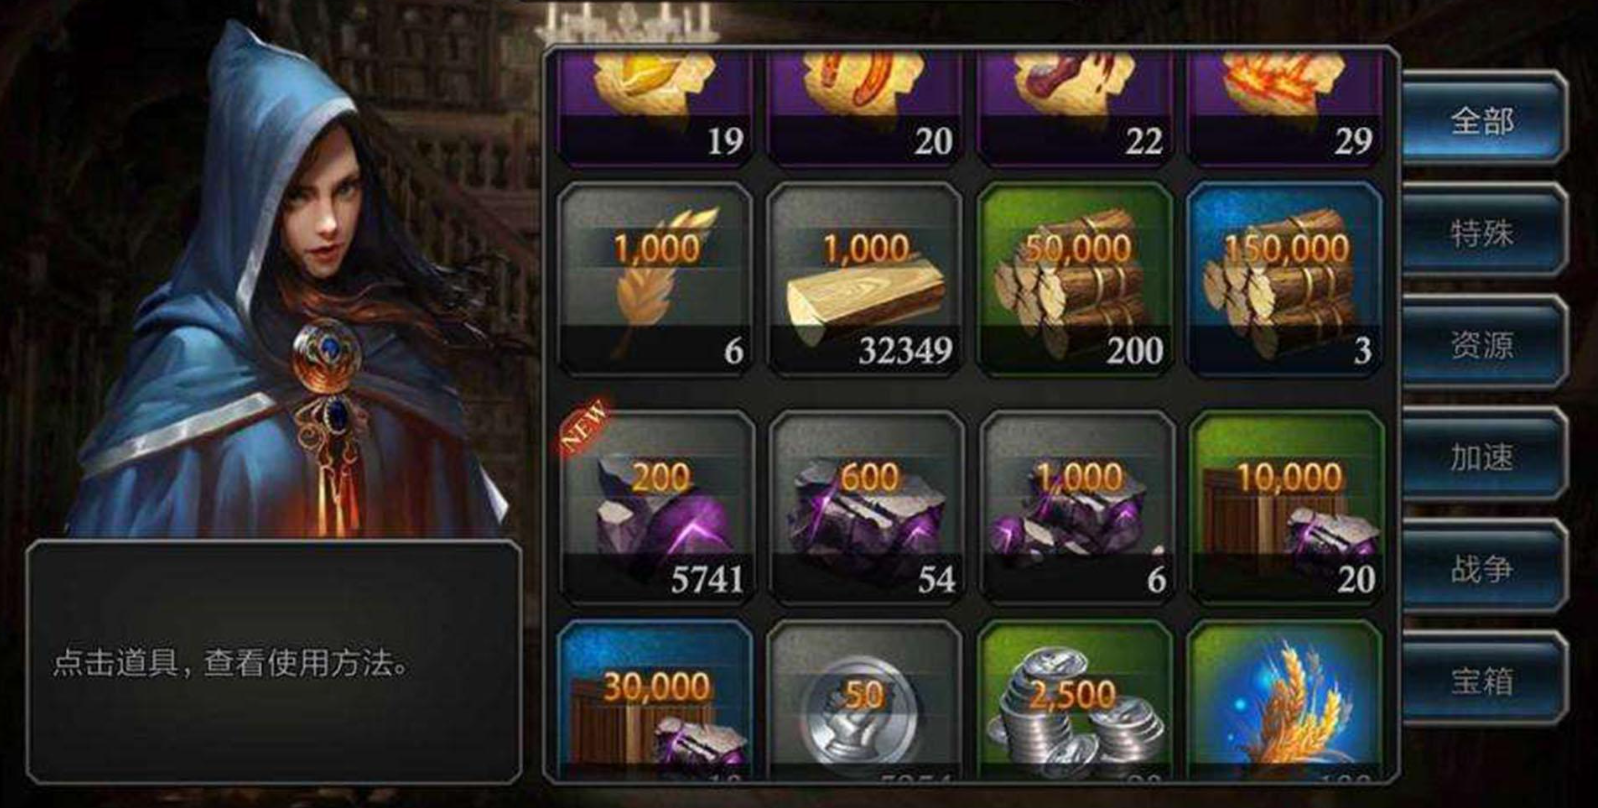Open the 战争 tab
Screen dimensions: 1598x808
(1482, 569)
